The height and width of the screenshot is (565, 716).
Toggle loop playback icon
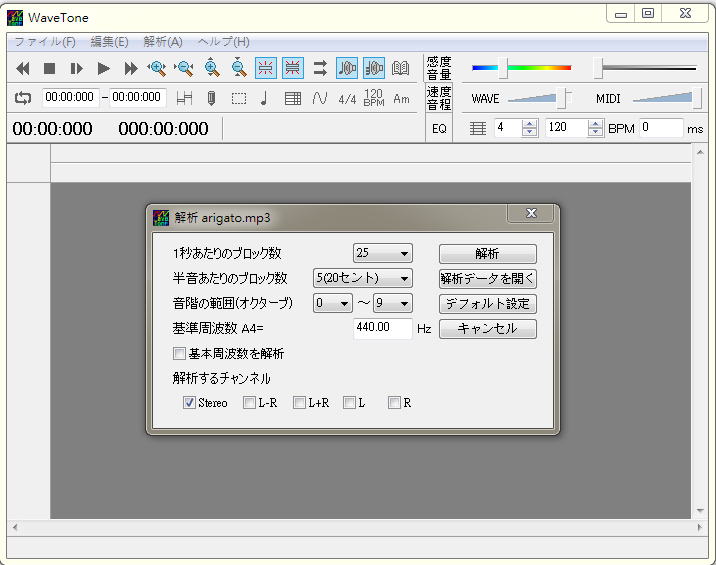[x=23, y=98]
